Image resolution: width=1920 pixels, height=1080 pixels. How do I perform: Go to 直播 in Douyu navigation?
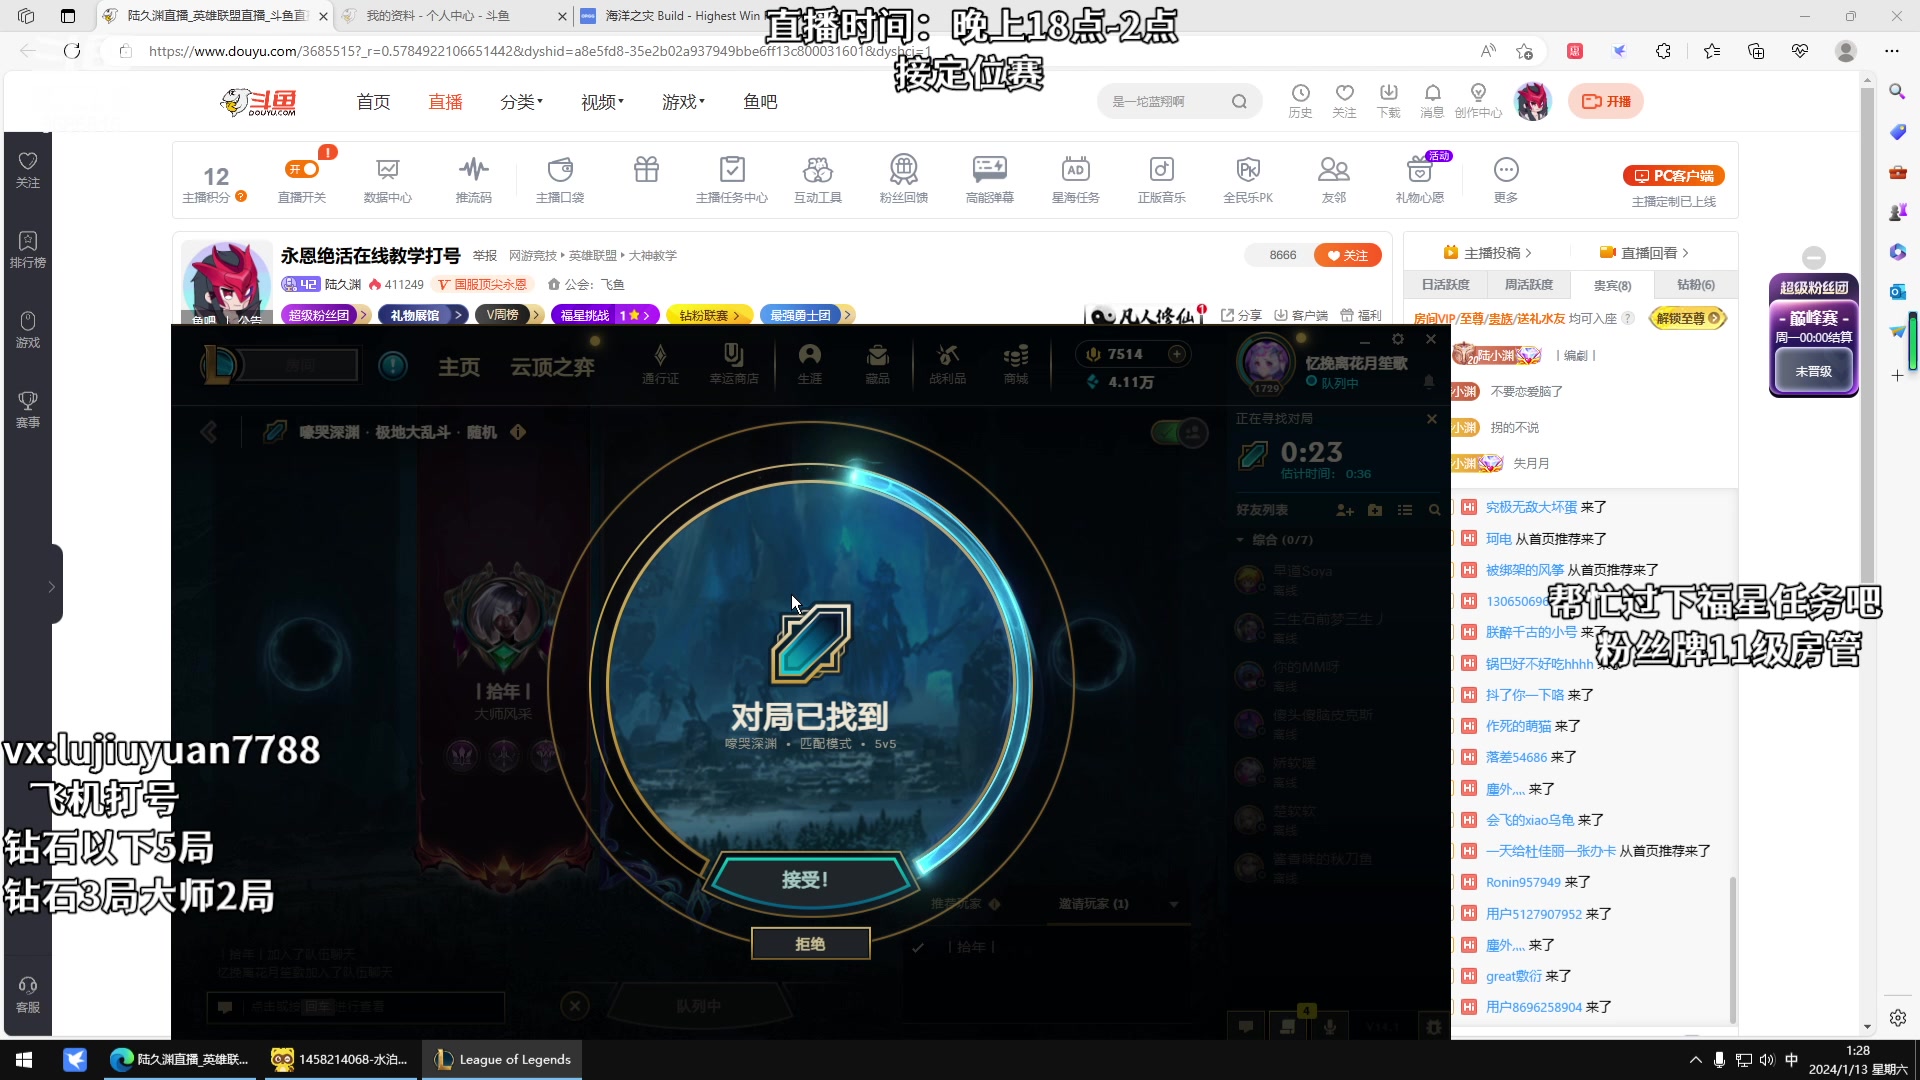point(445,102)
